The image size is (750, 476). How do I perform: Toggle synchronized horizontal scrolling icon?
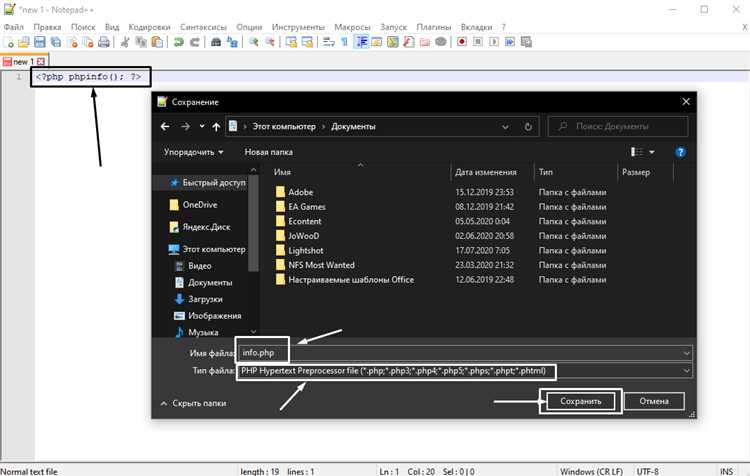(308, 42)
